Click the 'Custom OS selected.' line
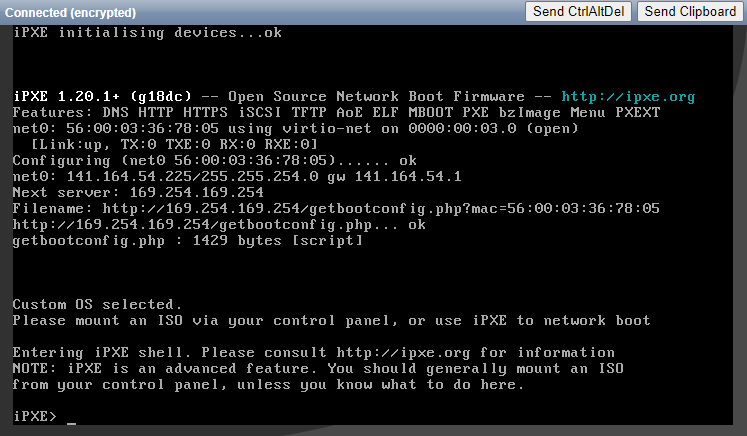 tap(97, 304)
